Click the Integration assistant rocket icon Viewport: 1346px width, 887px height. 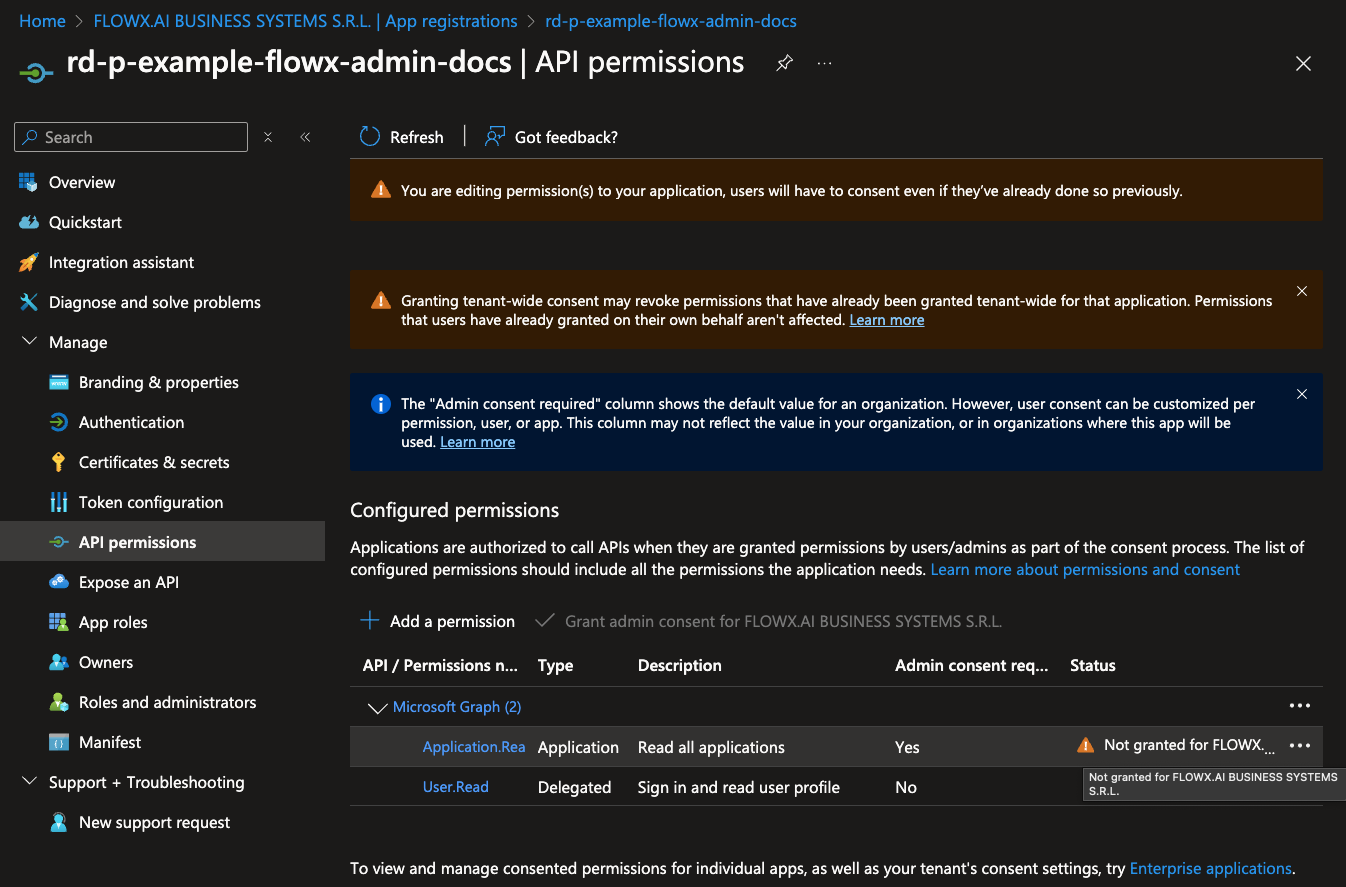pos(28,262)
